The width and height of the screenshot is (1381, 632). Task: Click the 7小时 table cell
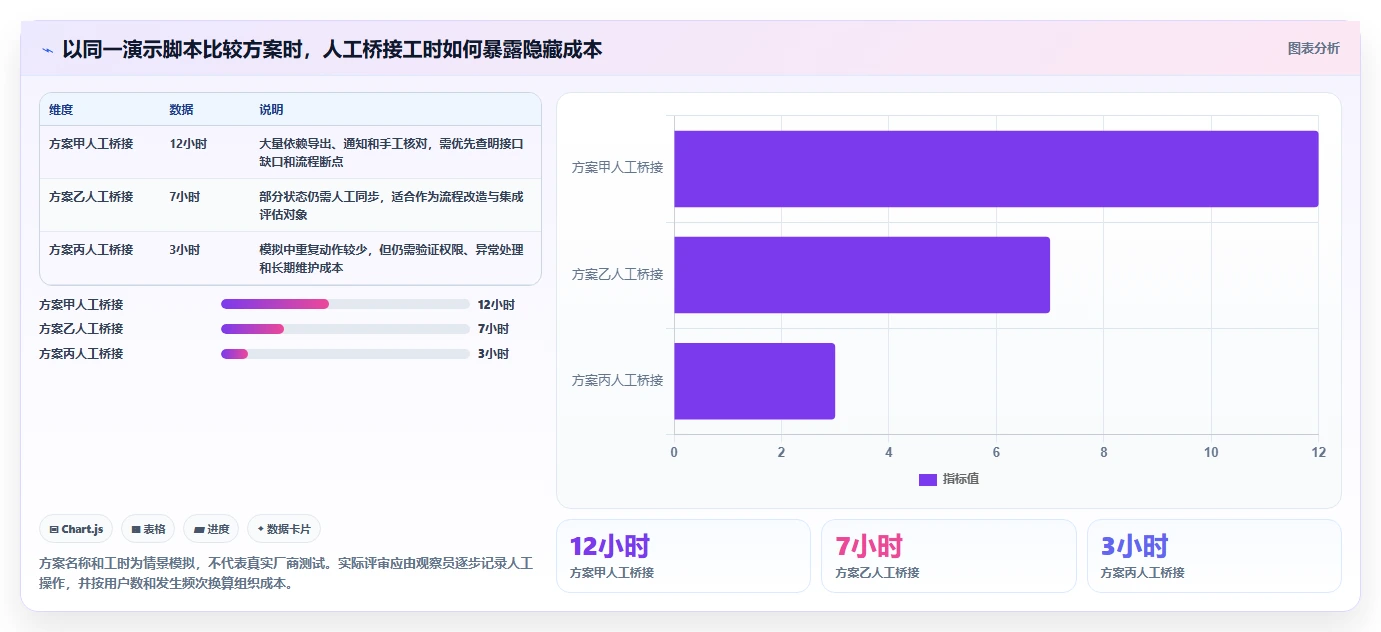point(185,197)
